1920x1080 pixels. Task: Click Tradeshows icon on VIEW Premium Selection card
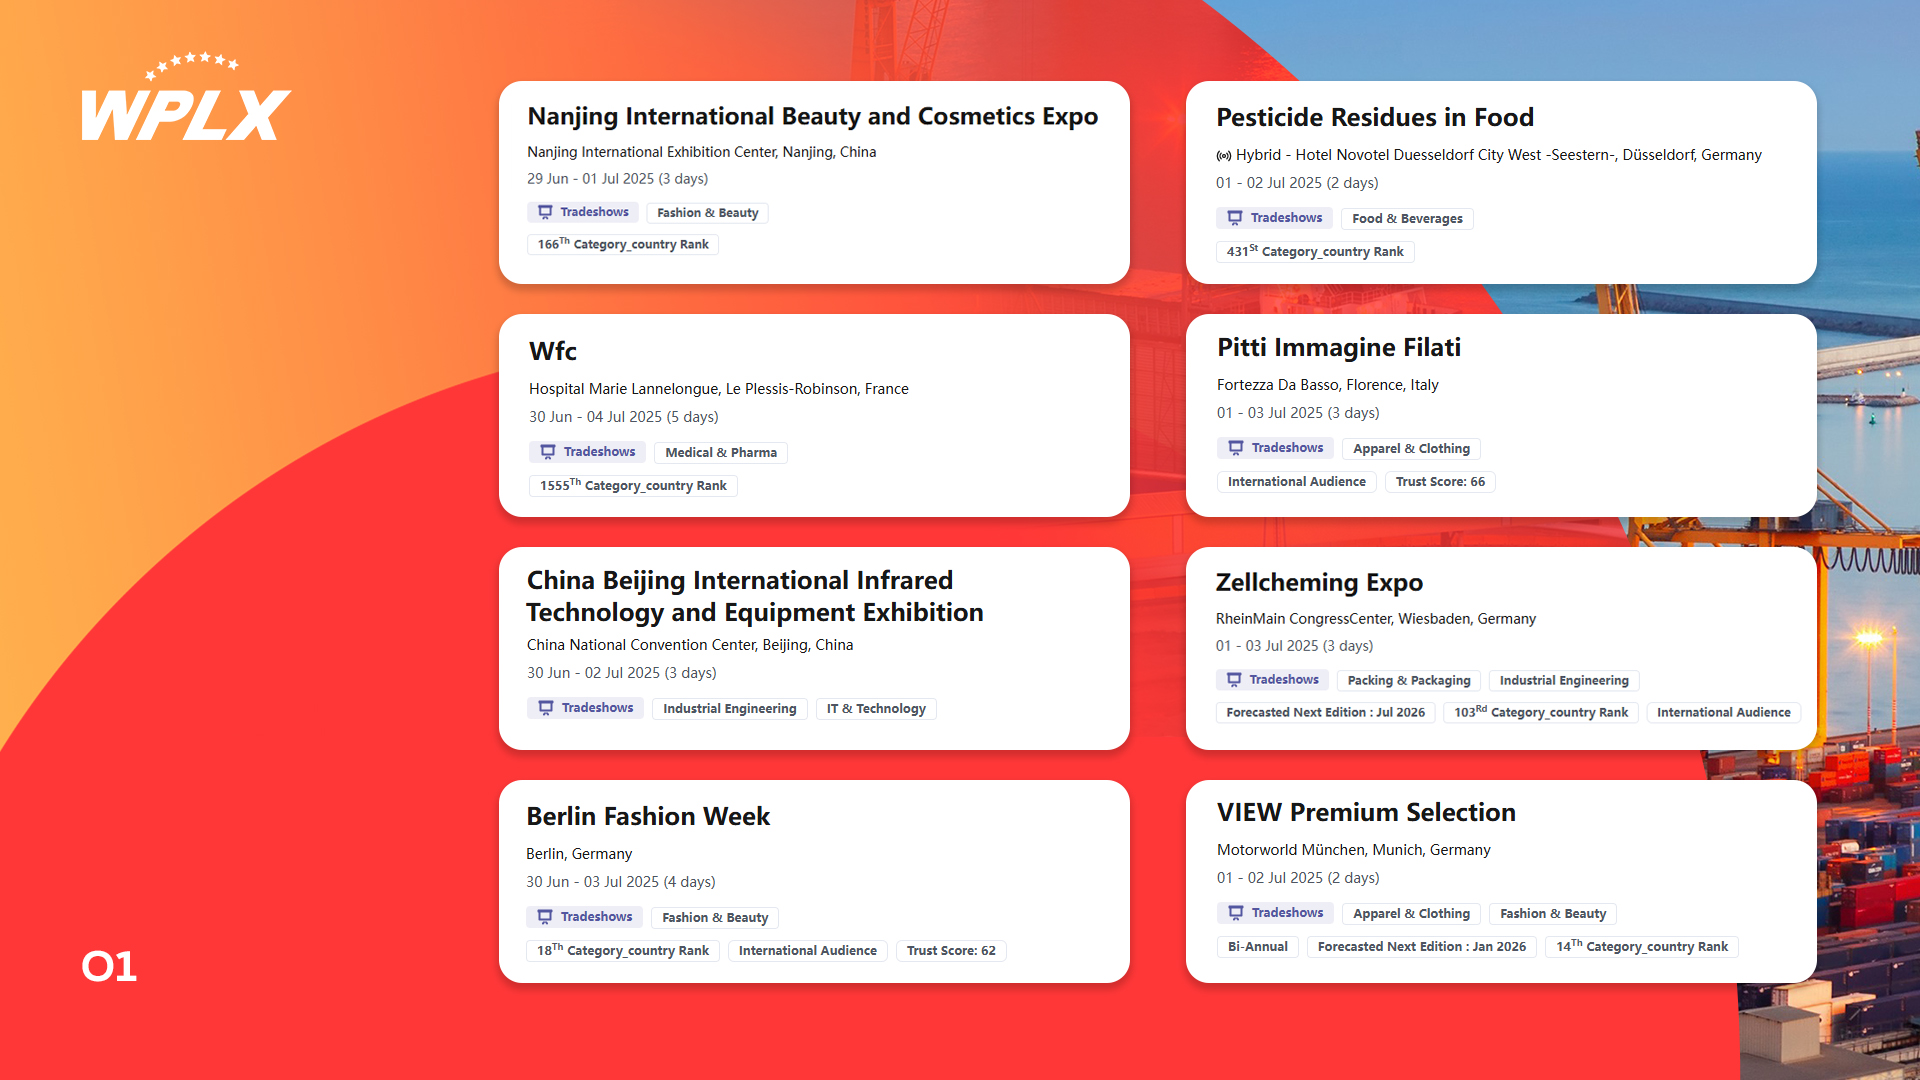[1236, 913]
